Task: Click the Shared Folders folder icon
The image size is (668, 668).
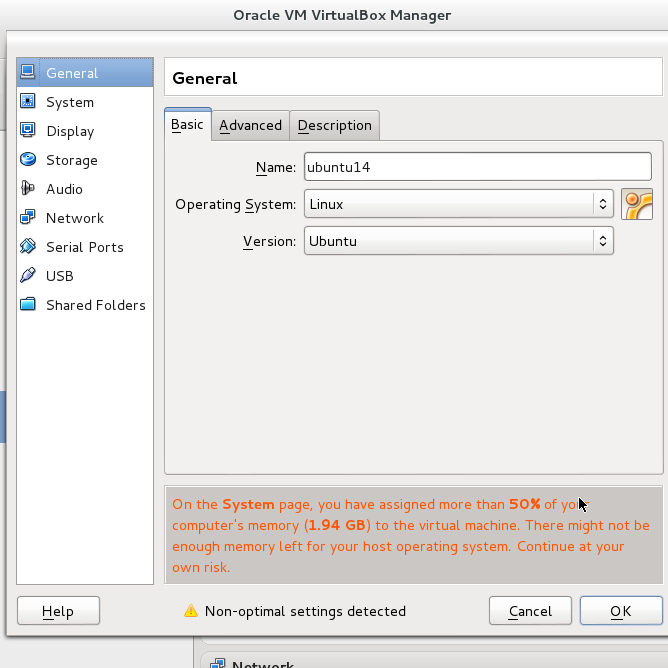Action: point(28,304)
